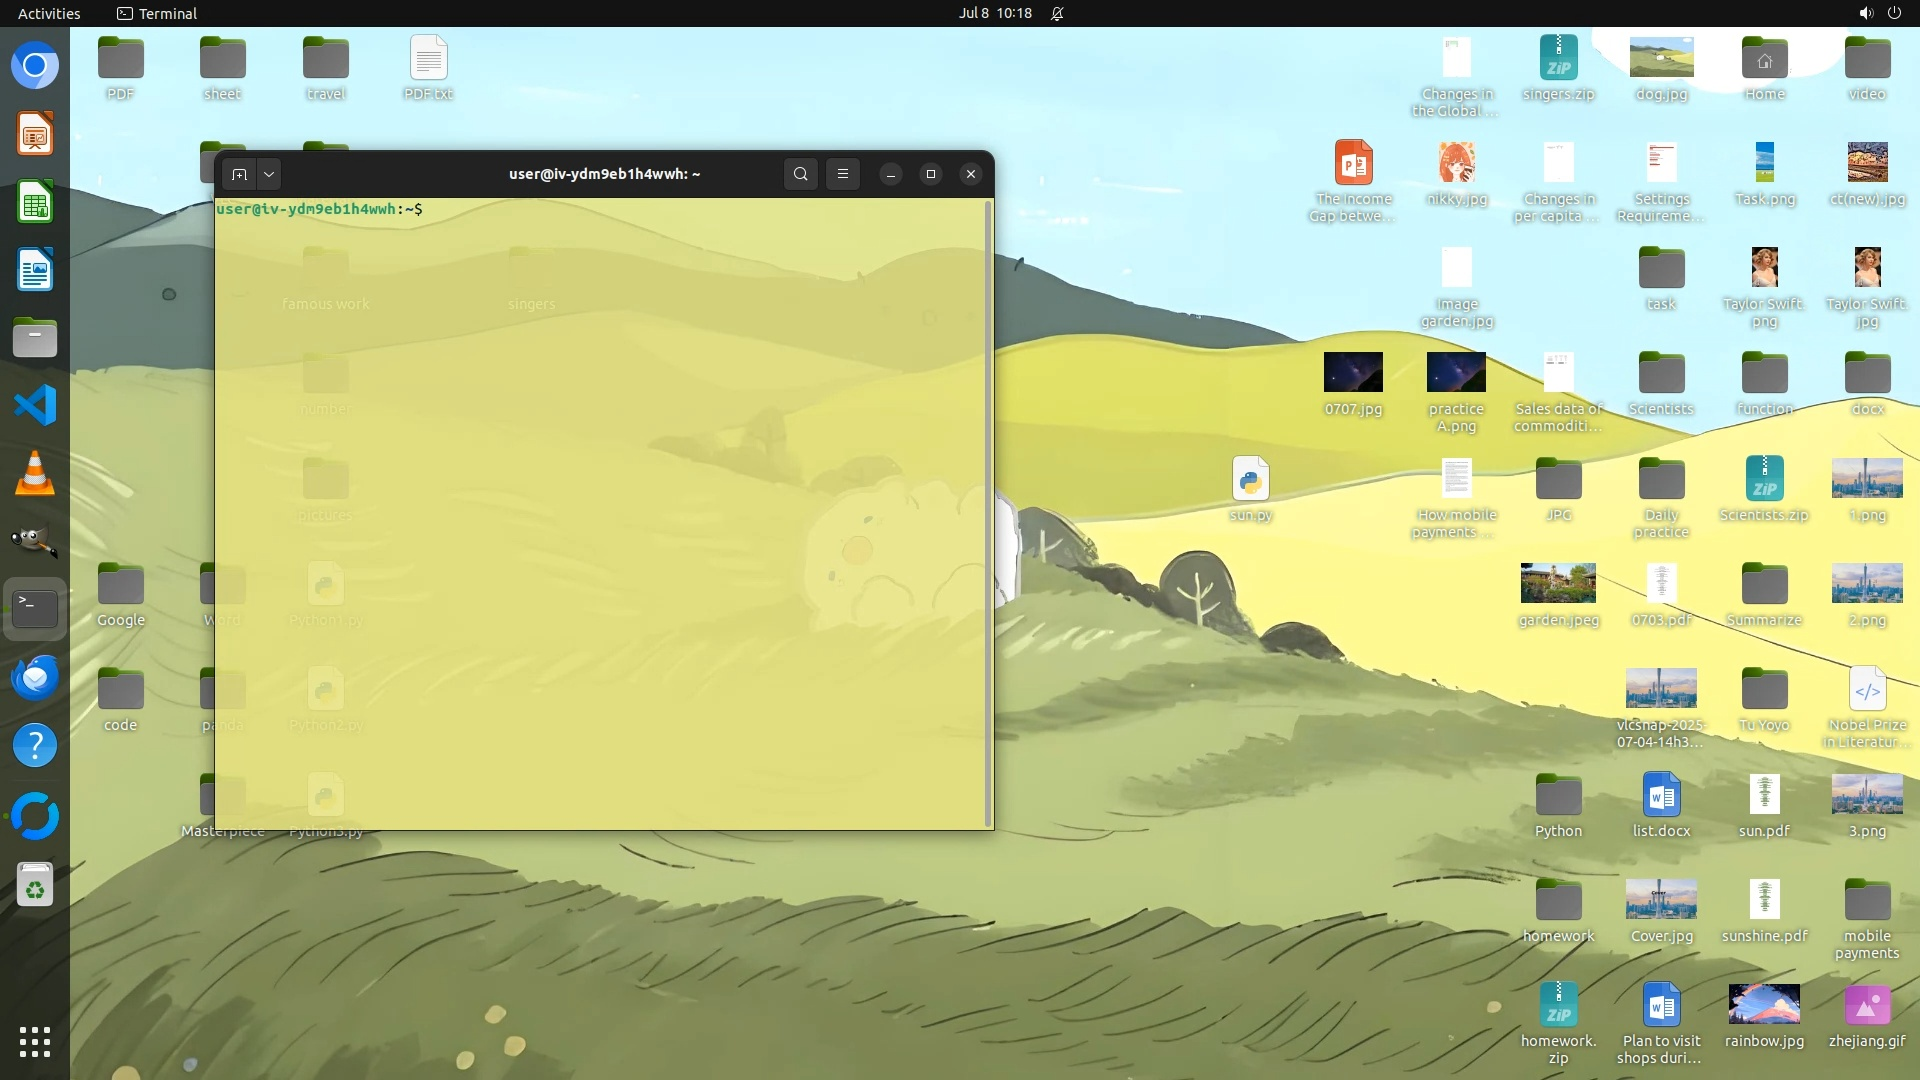
Task: Select the rainbow.jpg thumbnail
Action: 1764,1004
